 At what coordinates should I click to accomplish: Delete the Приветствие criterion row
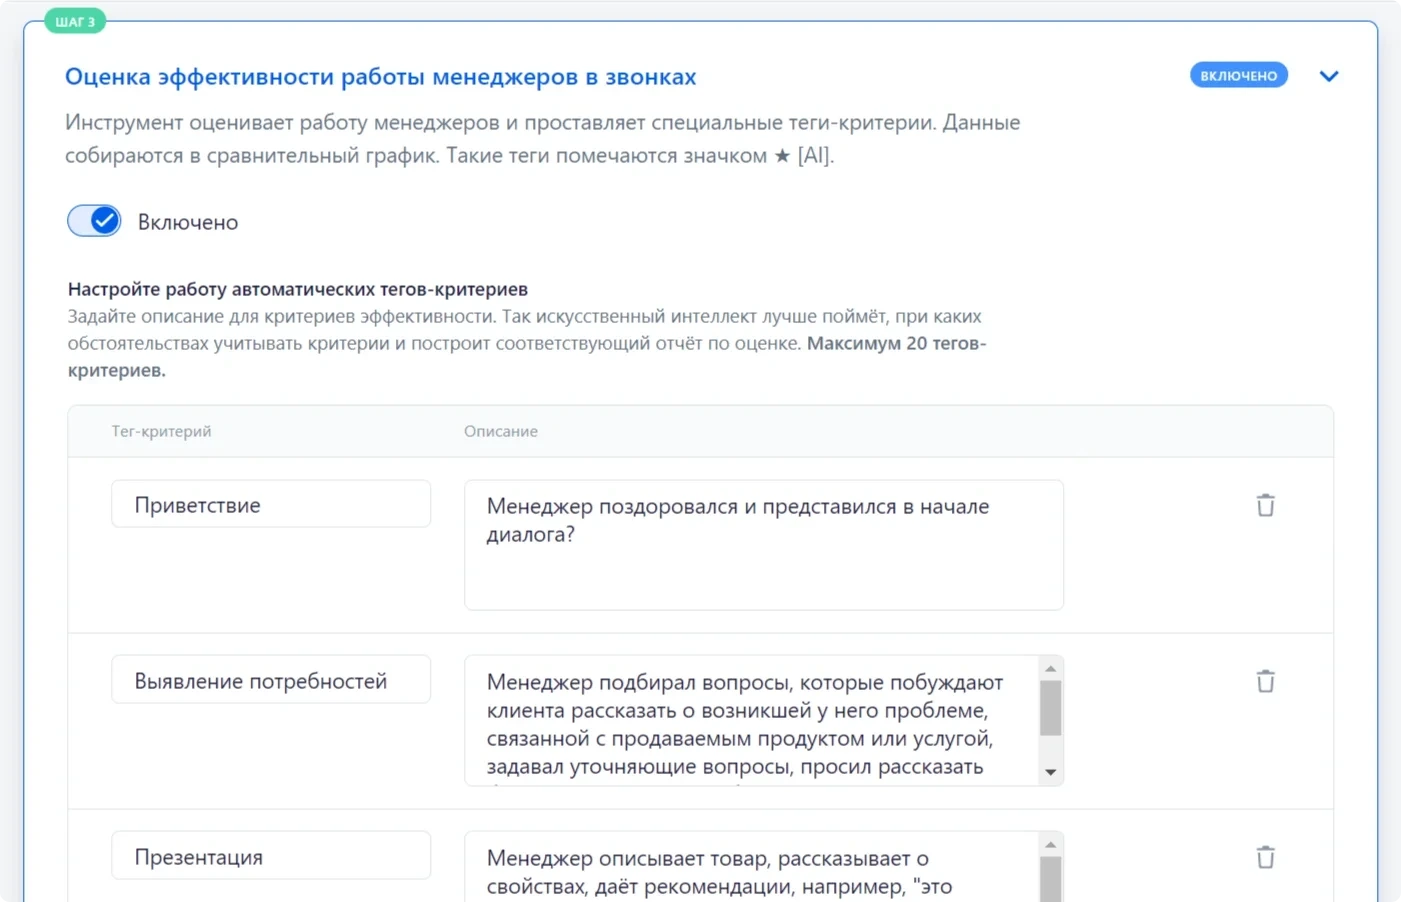coord(1265,505)
